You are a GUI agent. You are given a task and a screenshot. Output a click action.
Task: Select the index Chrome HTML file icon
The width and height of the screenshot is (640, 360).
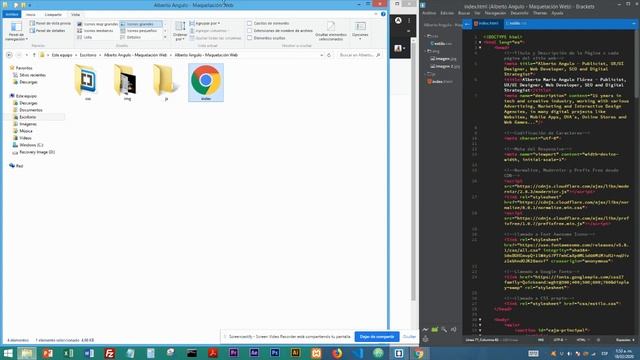tap(206, 82)
